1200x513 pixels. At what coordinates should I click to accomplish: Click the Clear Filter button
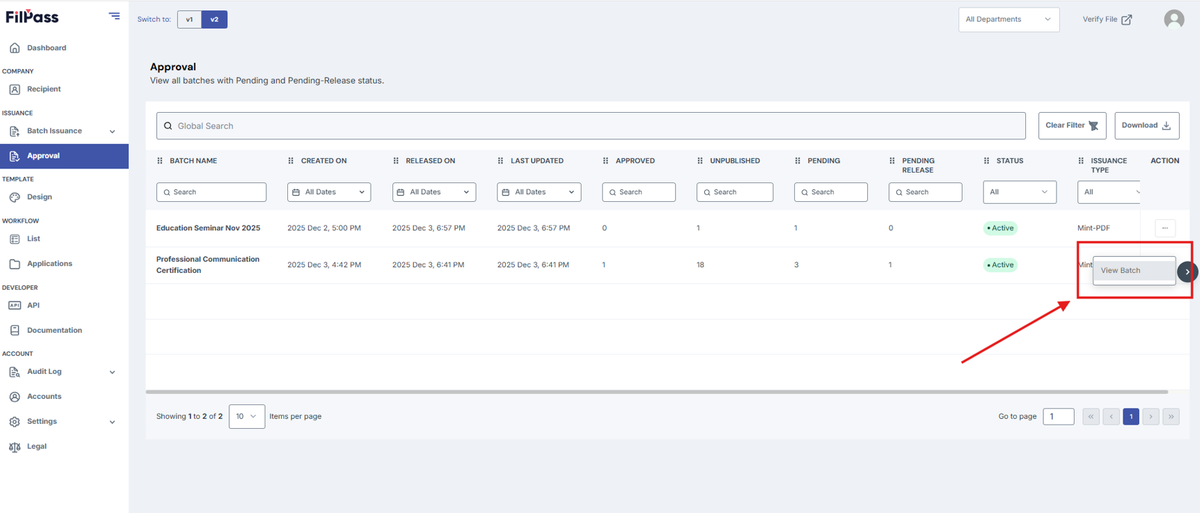(x=1072, y=126)
